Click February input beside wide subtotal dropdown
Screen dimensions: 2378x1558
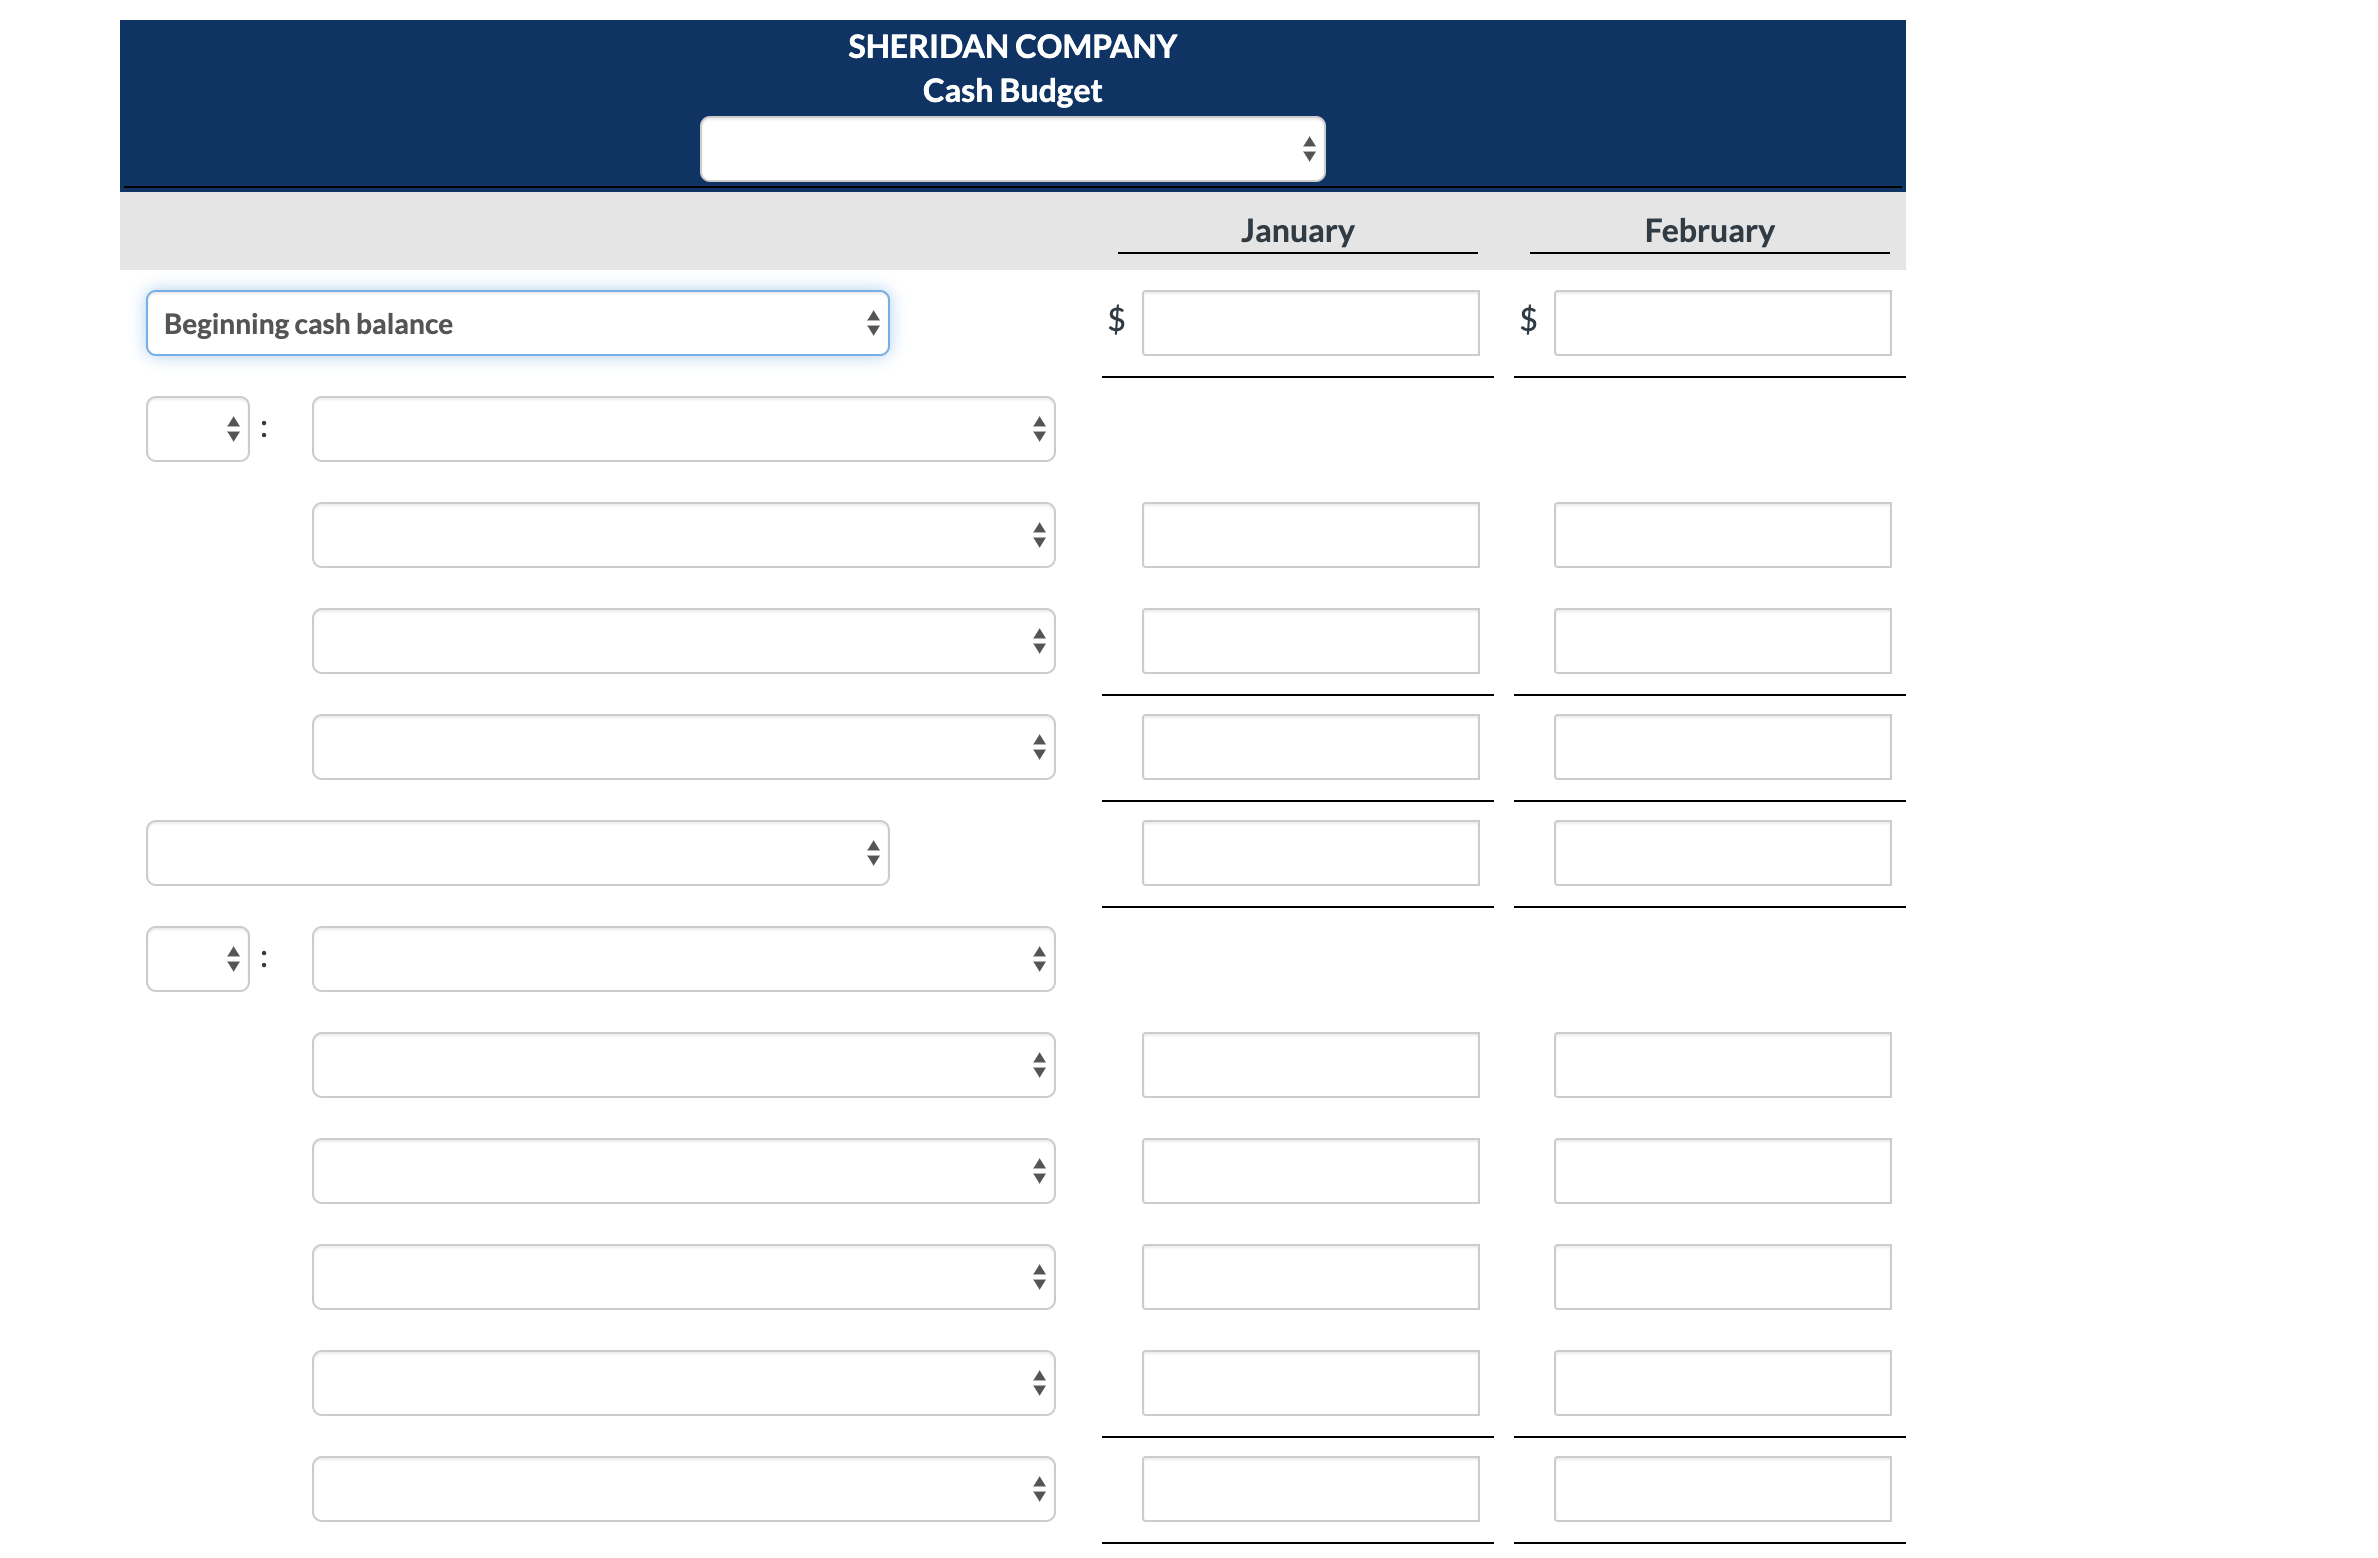(x=1722, y=853)
